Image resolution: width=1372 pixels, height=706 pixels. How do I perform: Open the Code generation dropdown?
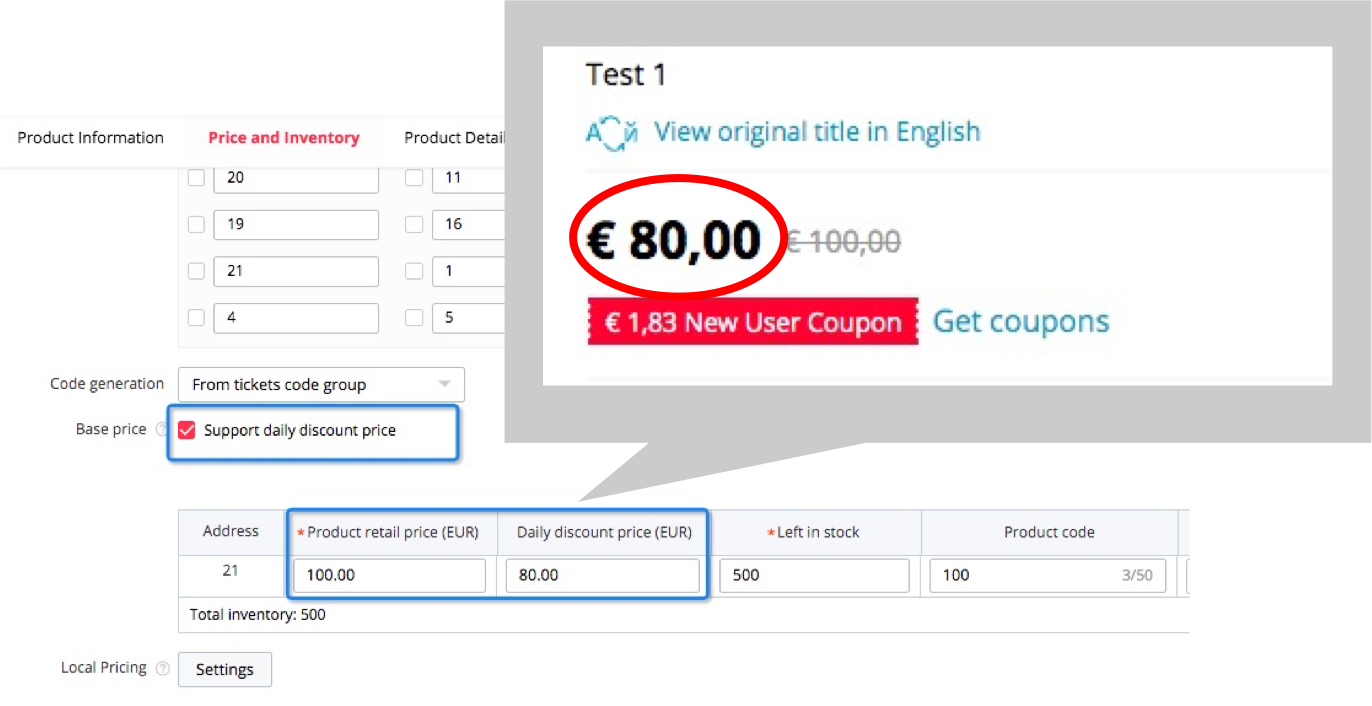321,385
